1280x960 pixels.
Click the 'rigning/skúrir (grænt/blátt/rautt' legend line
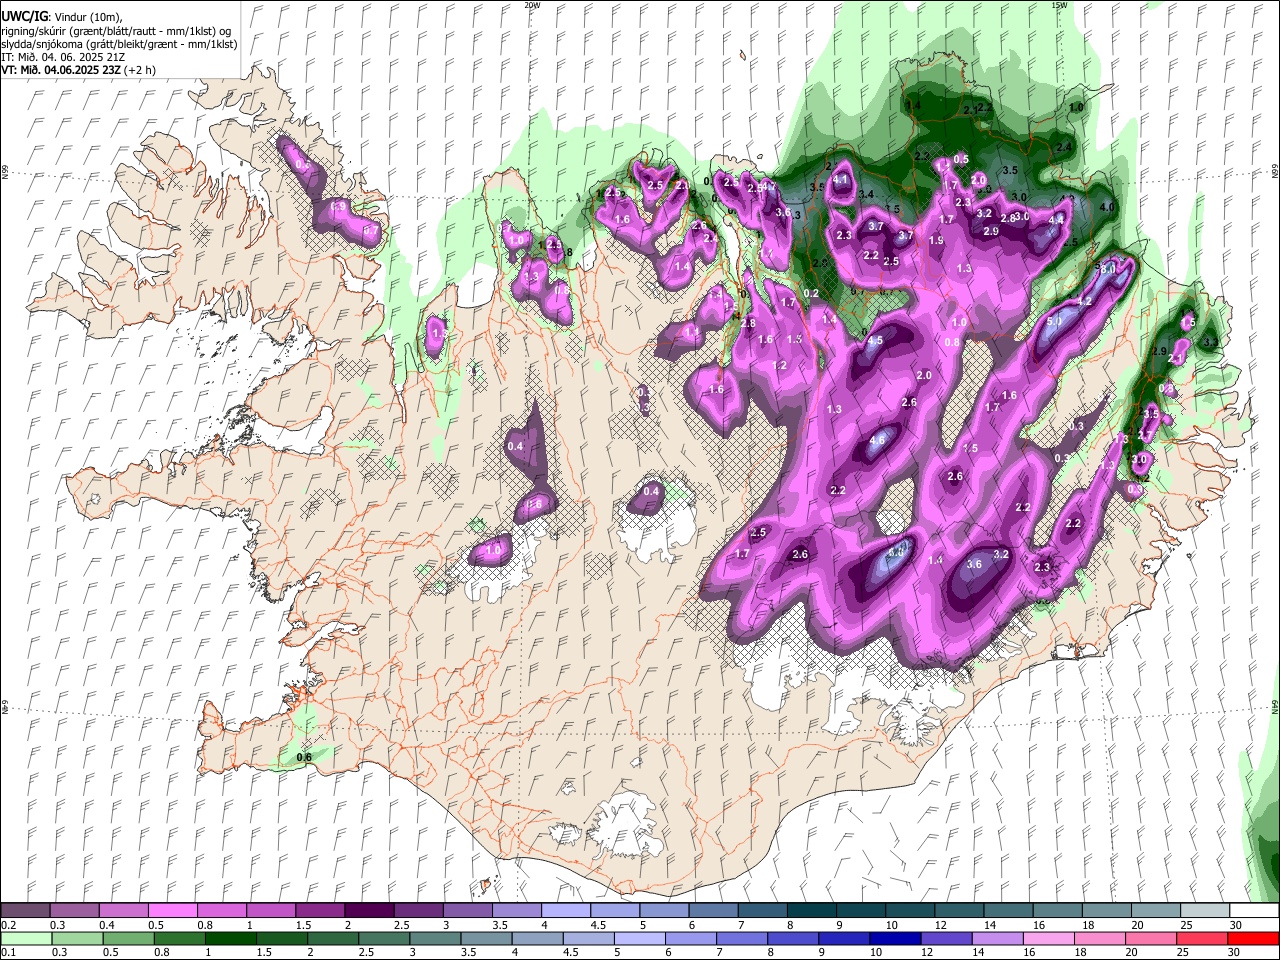tap(116, 30)
